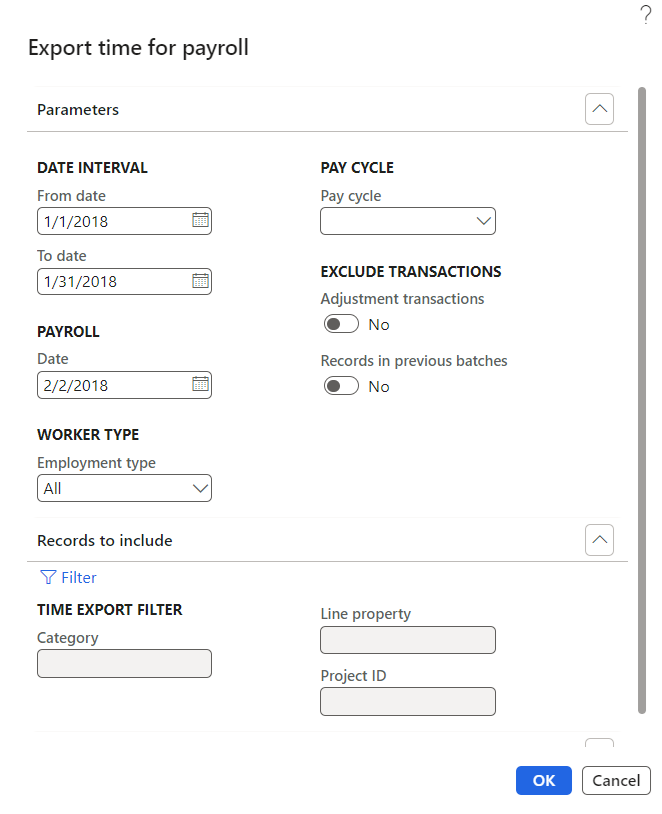
Task: Click the dialog vertical scrollbar
Action: click(x=642, y=400)
